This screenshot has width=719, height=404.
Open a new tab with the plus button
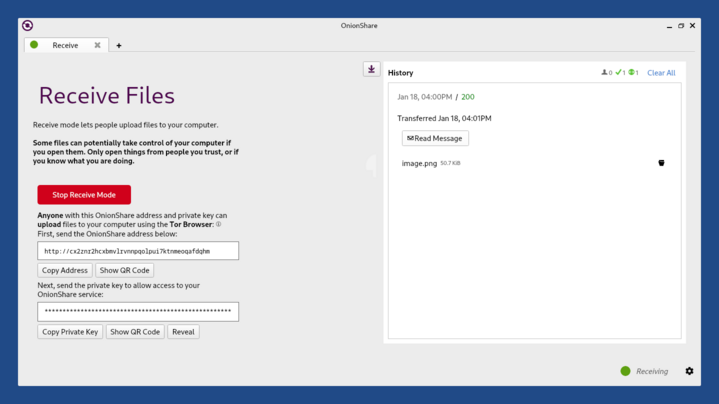[x=119, y=45]
